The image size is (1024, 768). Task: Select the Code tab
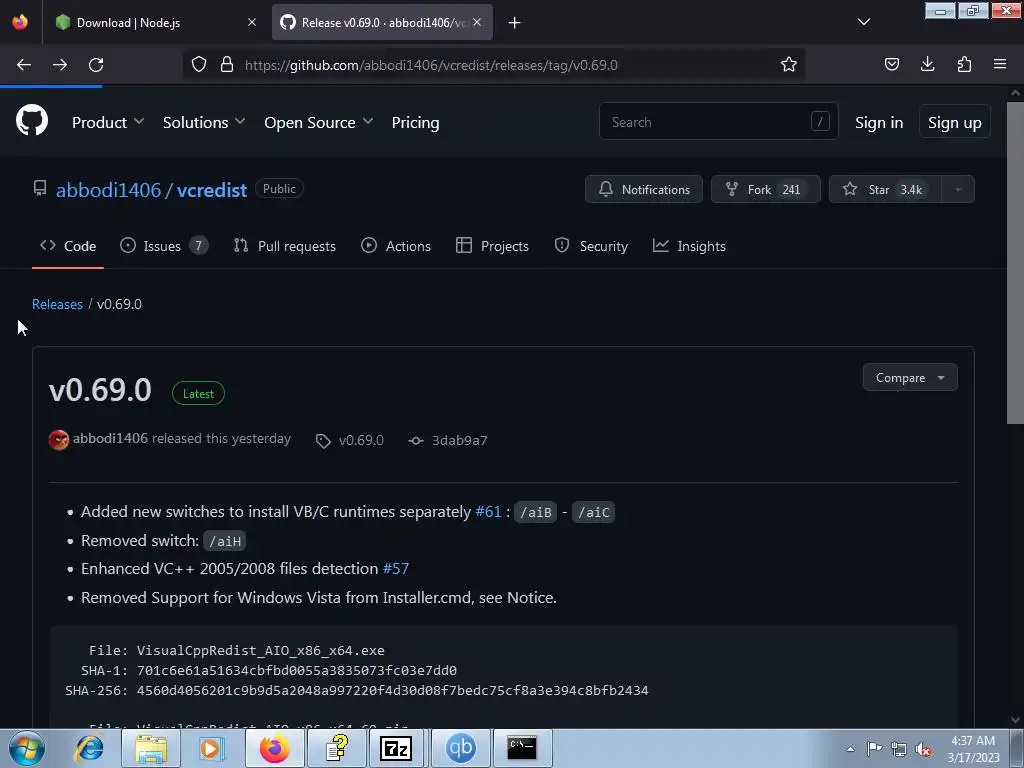pyautogui.click(x=68, y=246)
